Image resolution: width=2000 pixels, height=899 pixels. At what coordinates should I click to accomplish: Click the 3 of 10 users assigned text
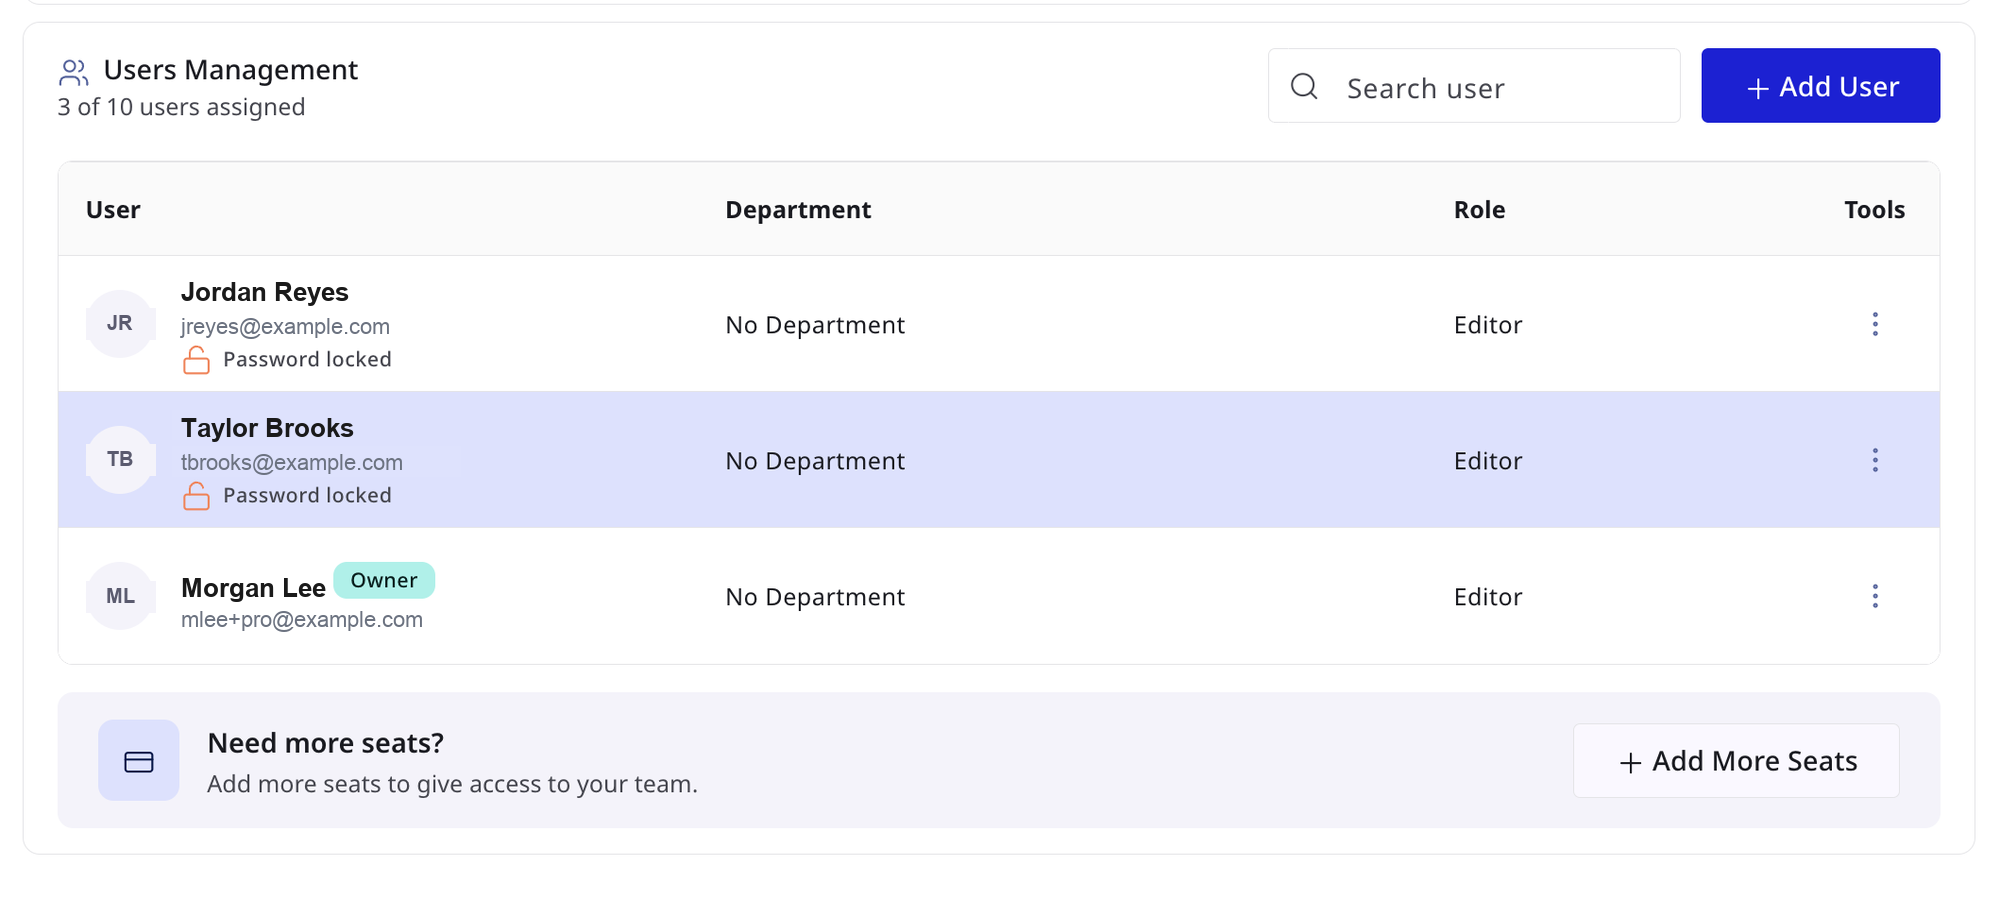181,107
